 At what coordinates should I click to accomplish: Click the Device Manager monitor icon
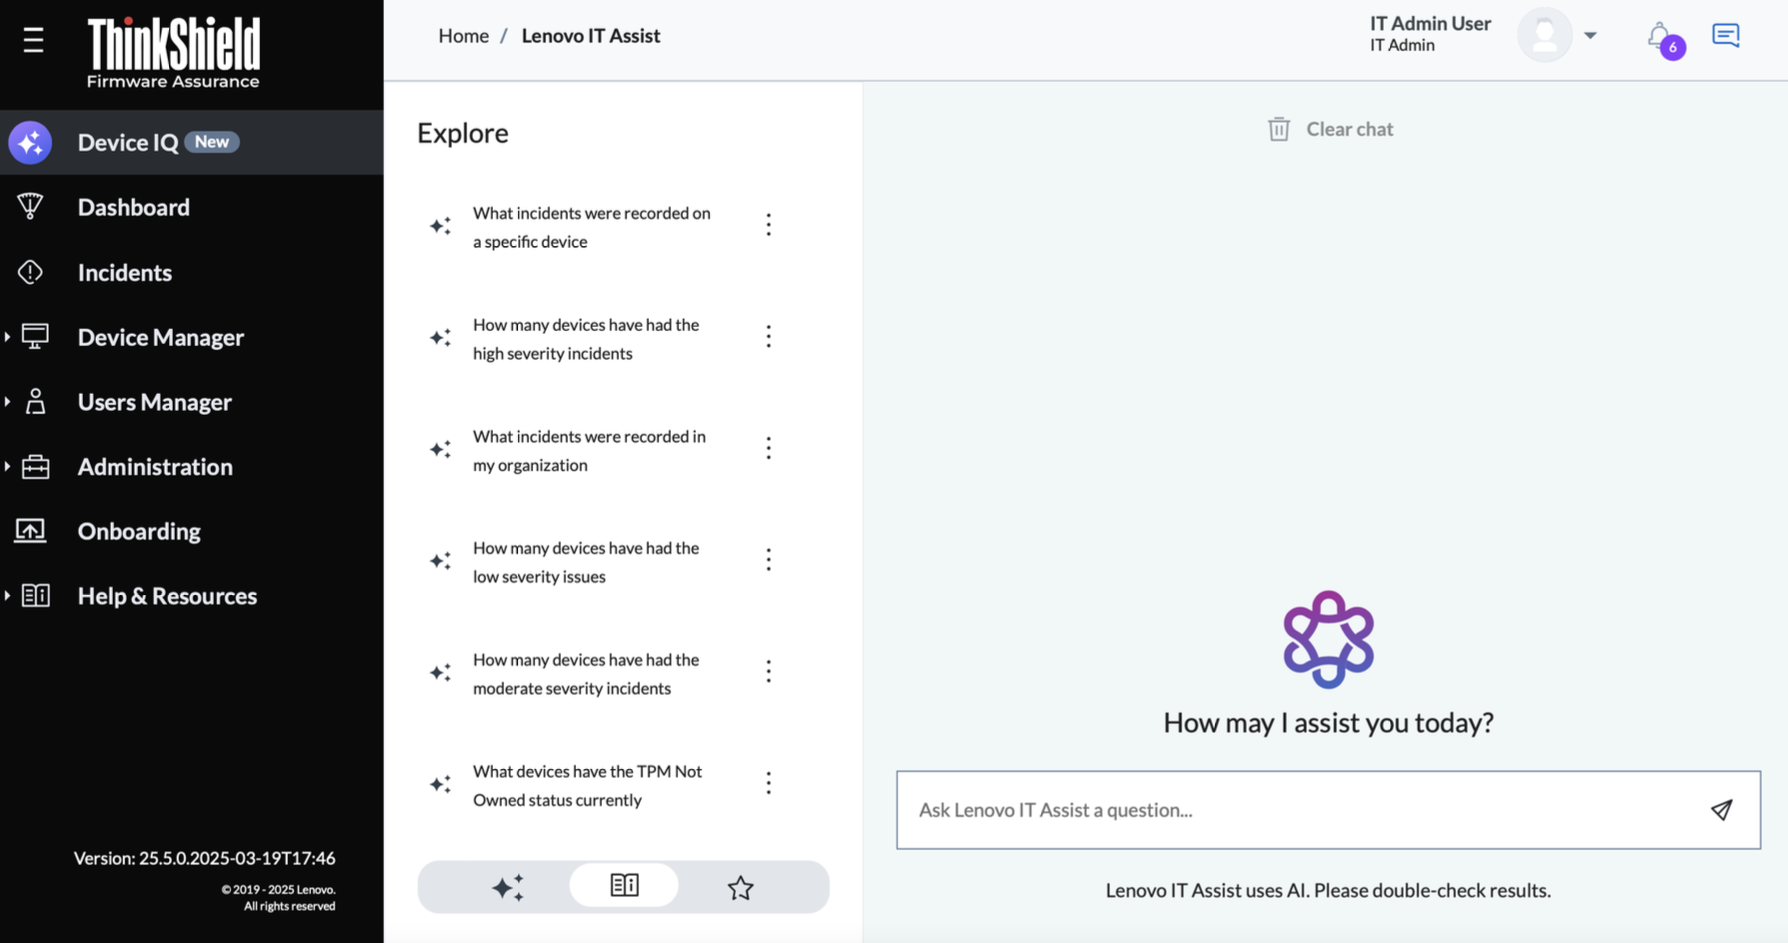pos(35,336)
